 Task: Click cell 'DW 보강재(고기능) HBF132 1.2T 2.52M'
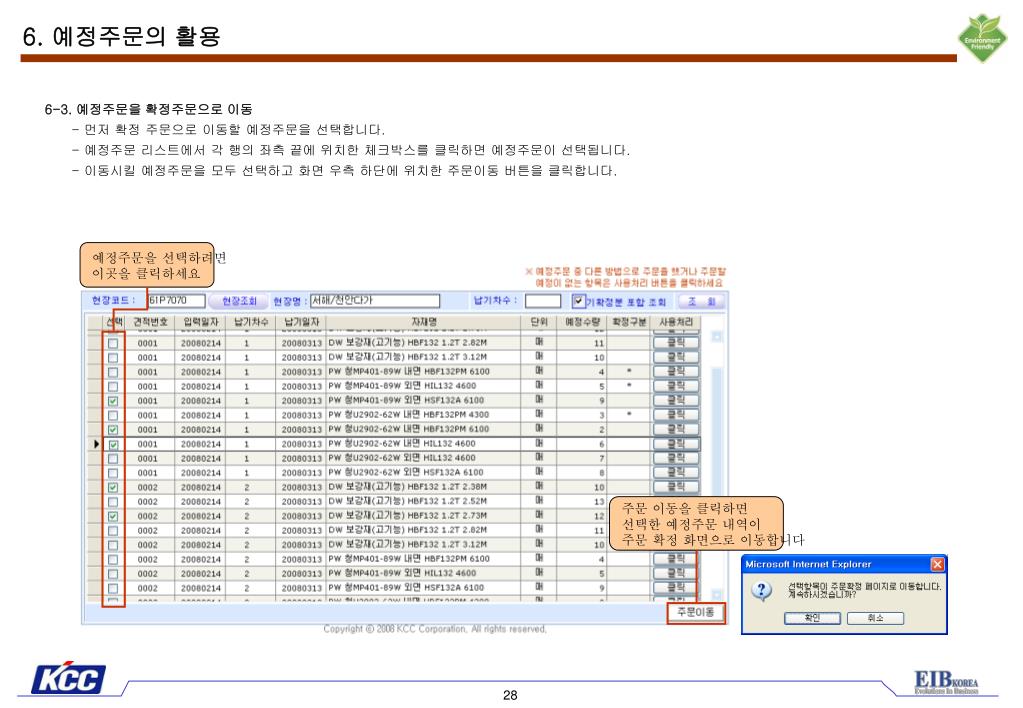click(424, 502)
